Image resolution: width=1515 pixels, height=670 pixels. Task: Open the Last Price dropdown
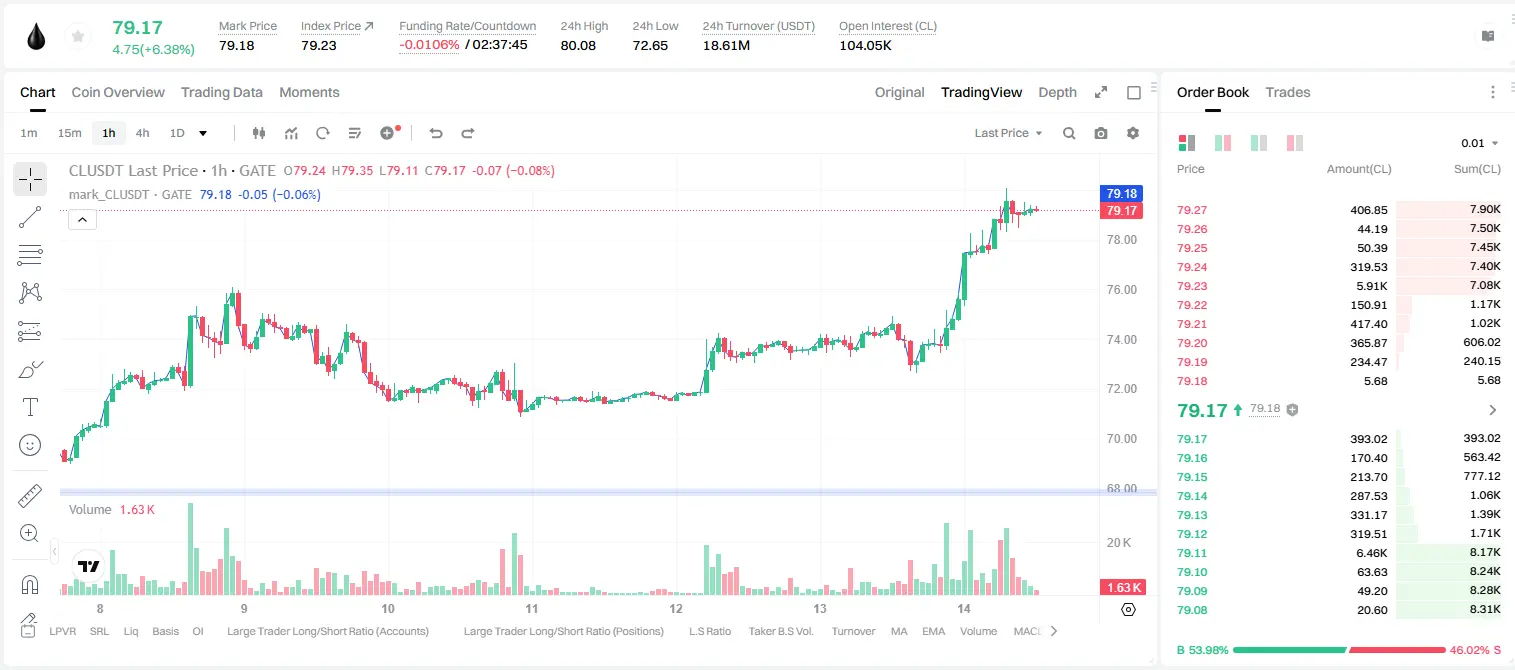1008,133
